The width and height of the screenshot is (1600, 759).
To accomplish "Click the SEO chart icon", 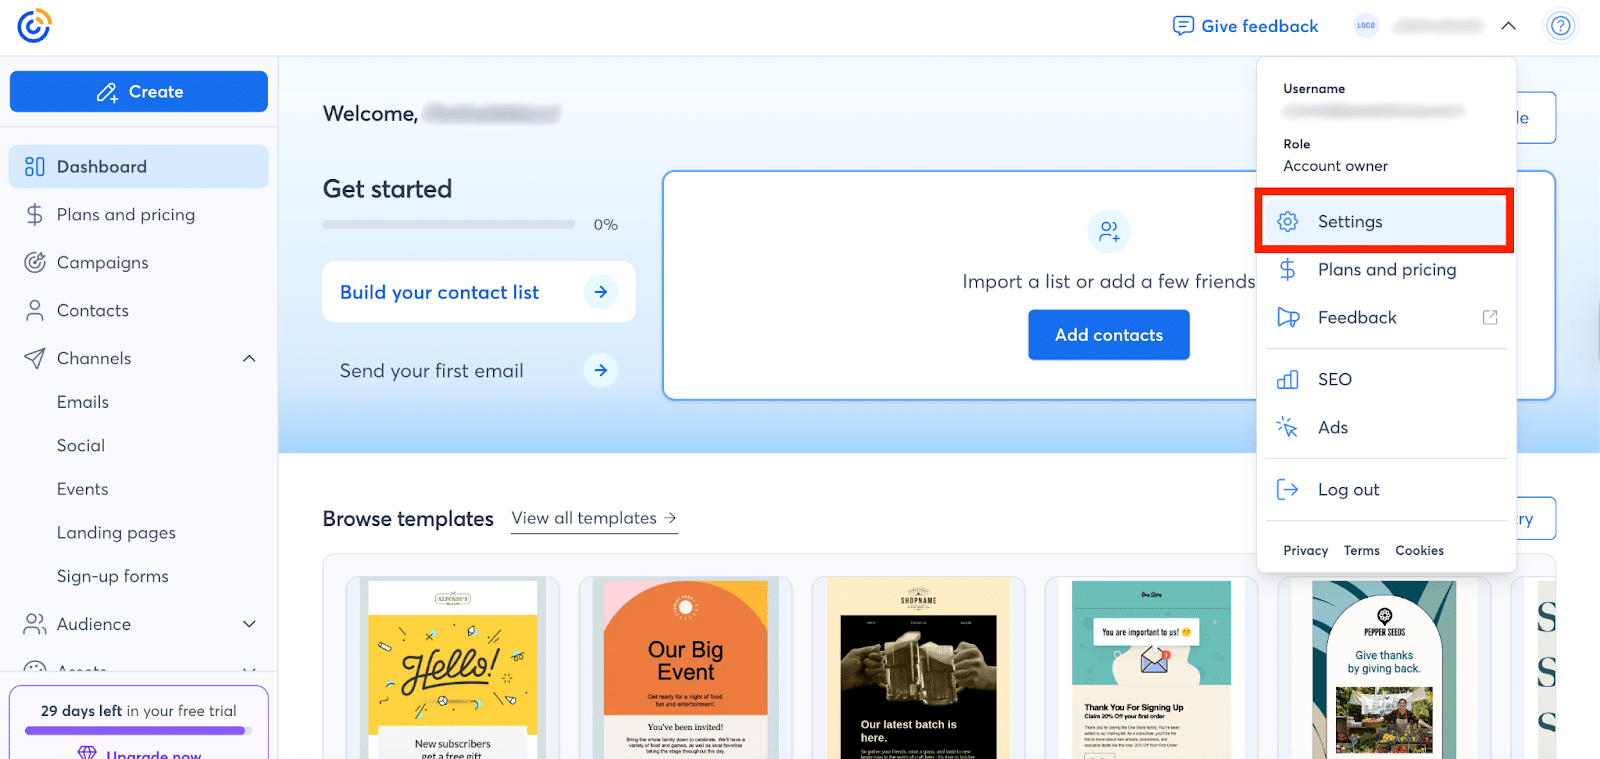I will [1288, 380].
